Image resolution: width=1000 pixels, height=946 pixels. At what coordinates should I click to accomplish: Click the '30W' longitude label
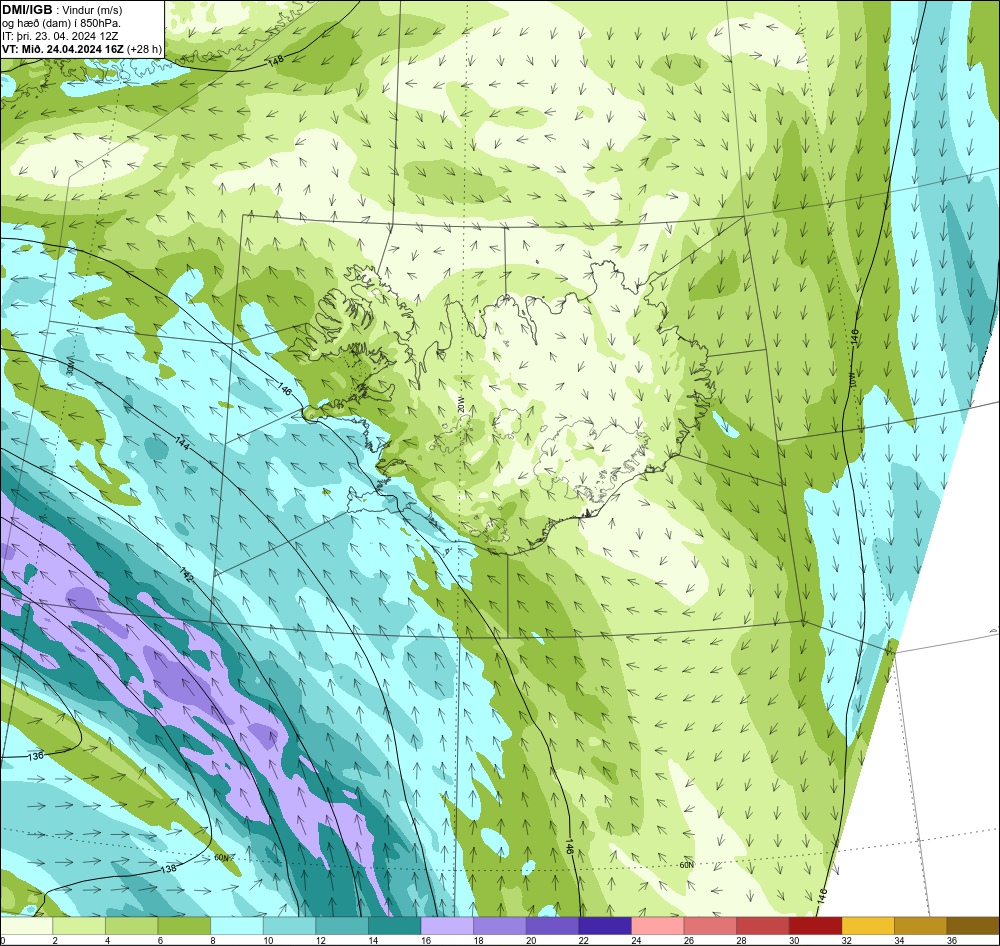click(x=70, y=367)
